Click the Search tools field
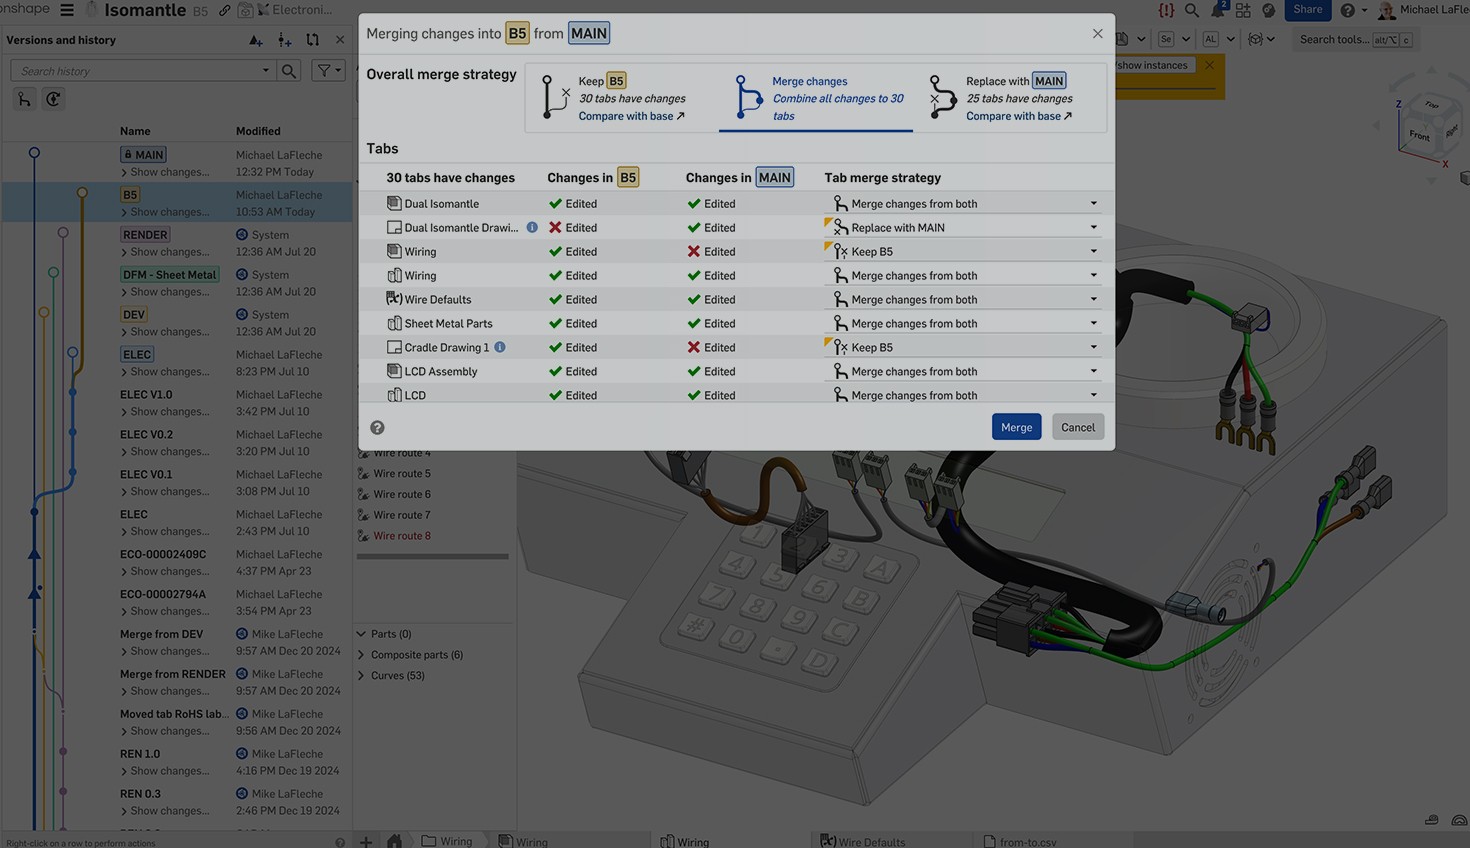Viewport: 1470px width, 848px height. [x=1355, y=40]
